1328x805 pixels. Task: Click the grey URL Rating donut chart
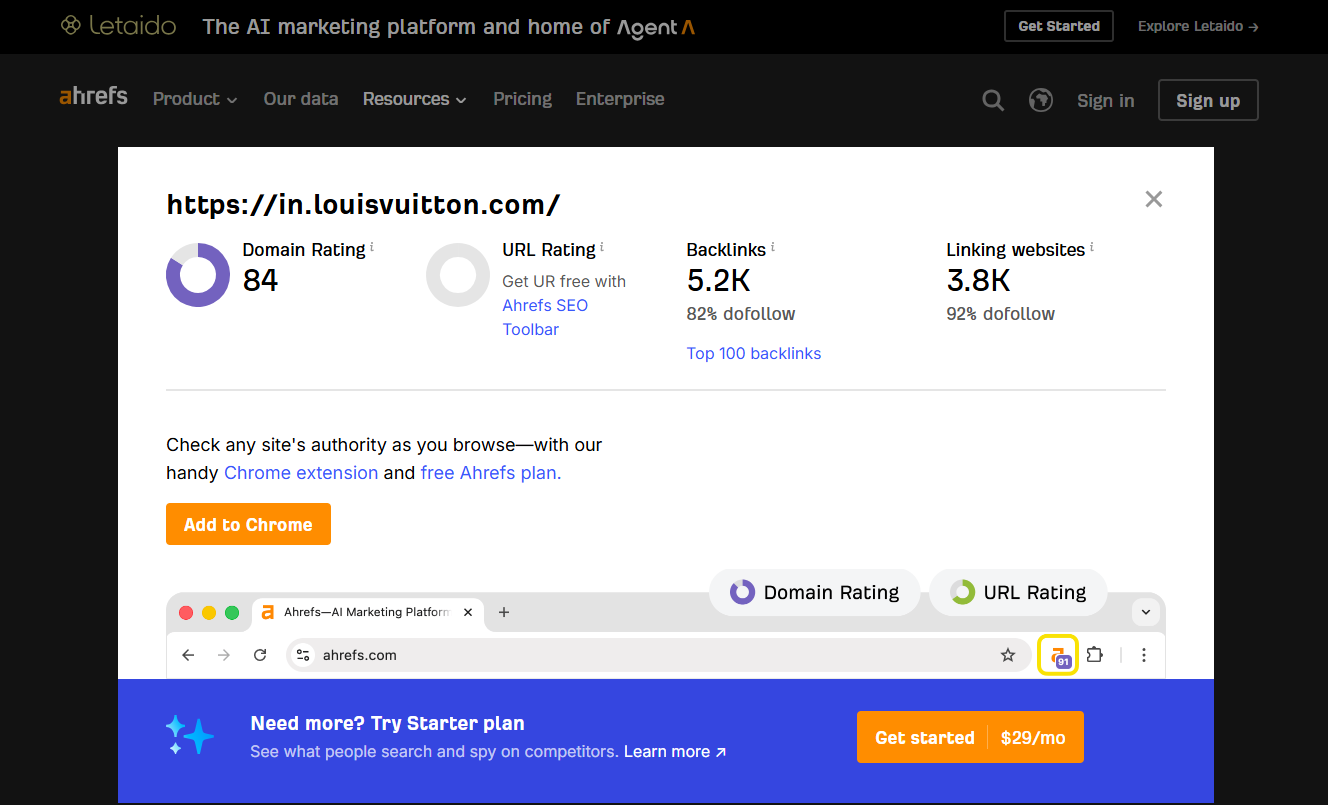pyautogui.click(x=458, y=275)
